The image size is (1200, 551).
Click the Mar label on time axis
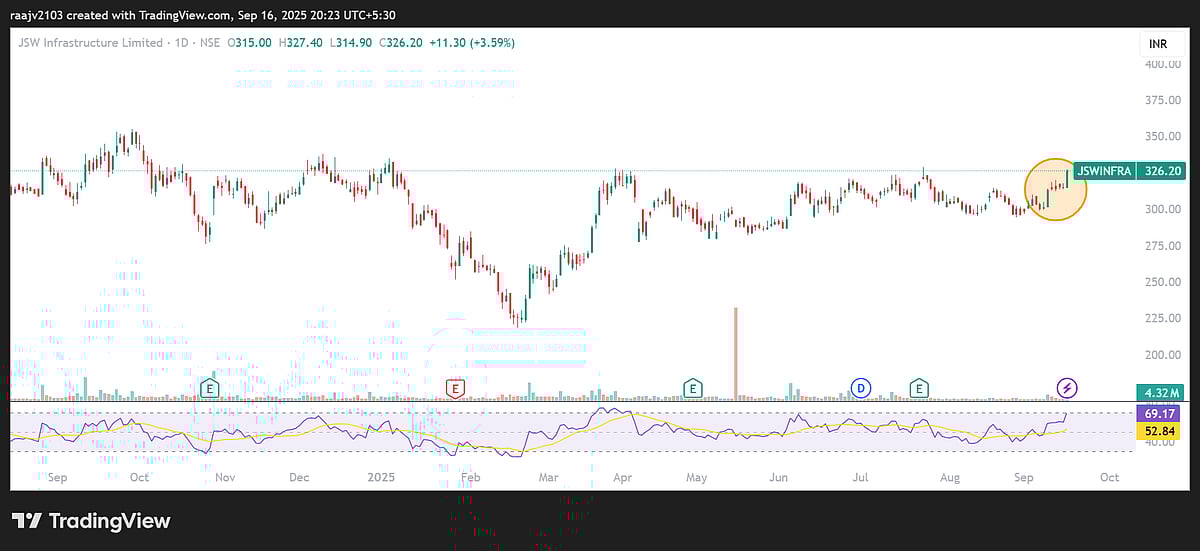click(548, 478)
